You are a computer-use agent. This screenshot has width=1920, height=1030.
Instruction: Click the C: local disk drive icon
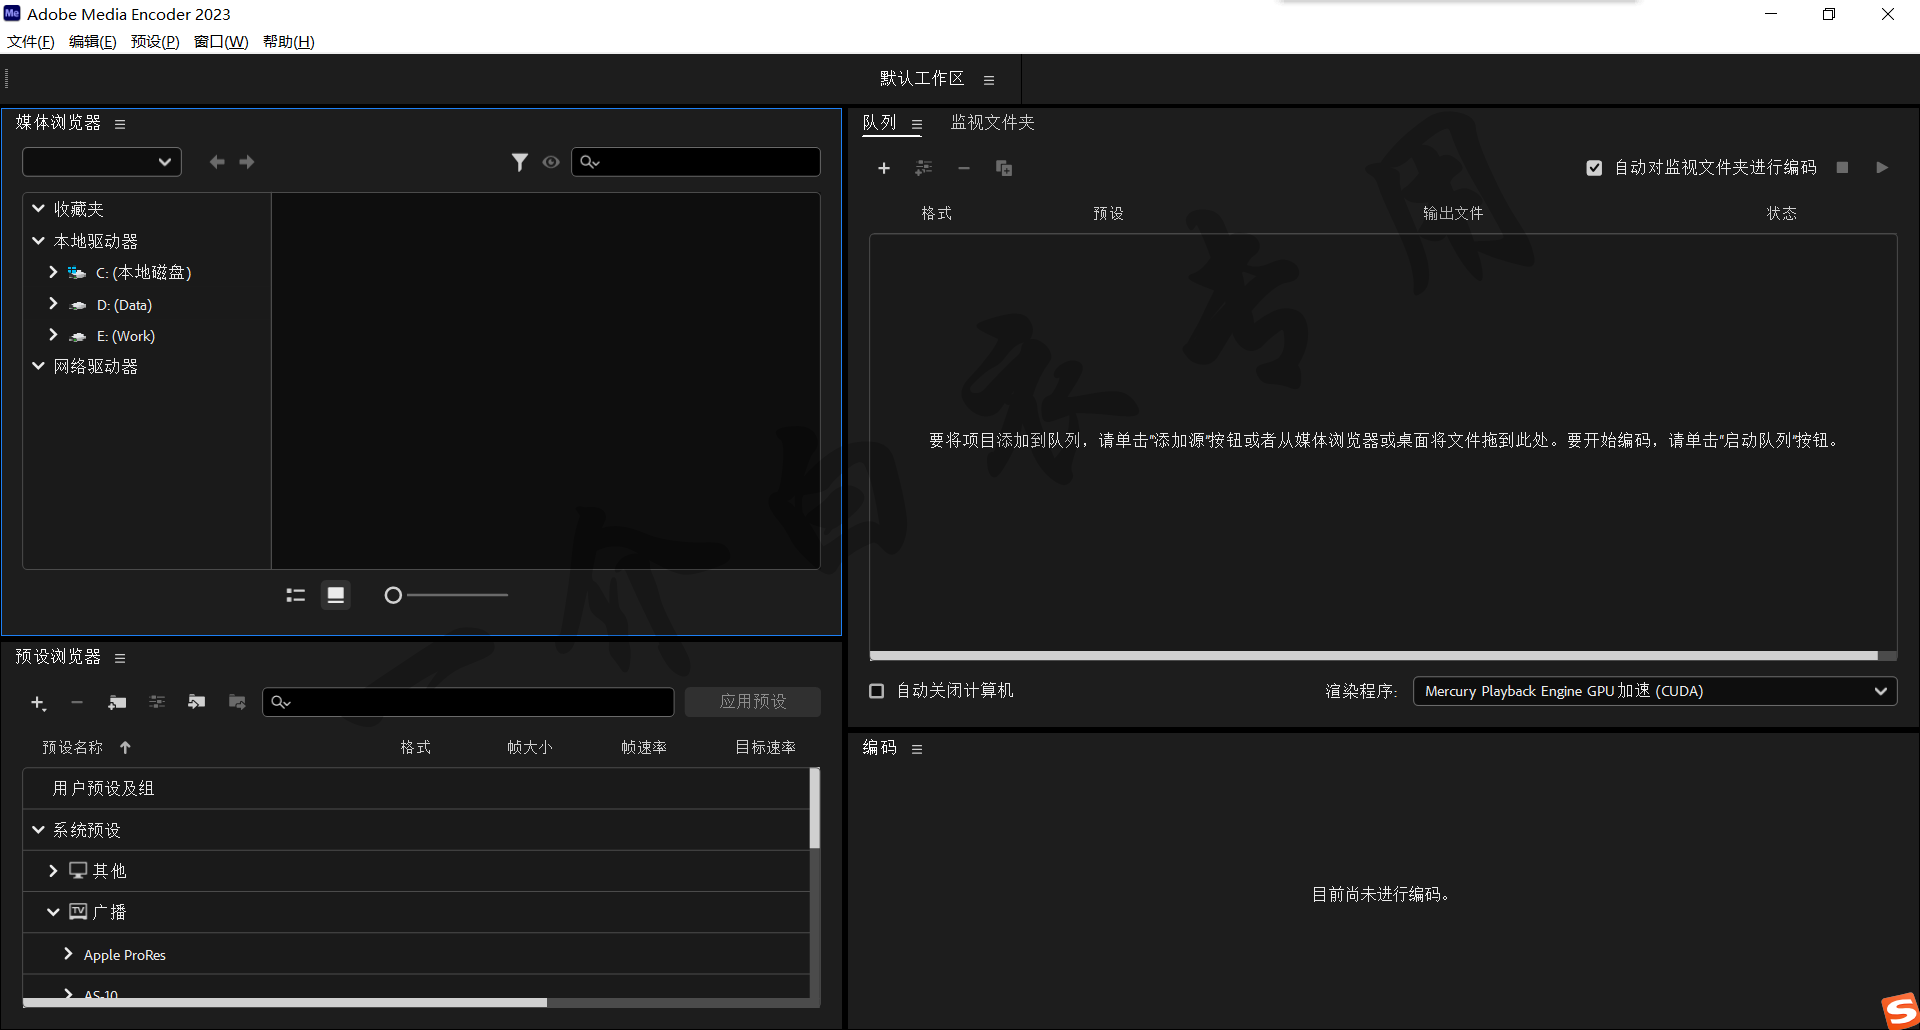coord(77,273)
